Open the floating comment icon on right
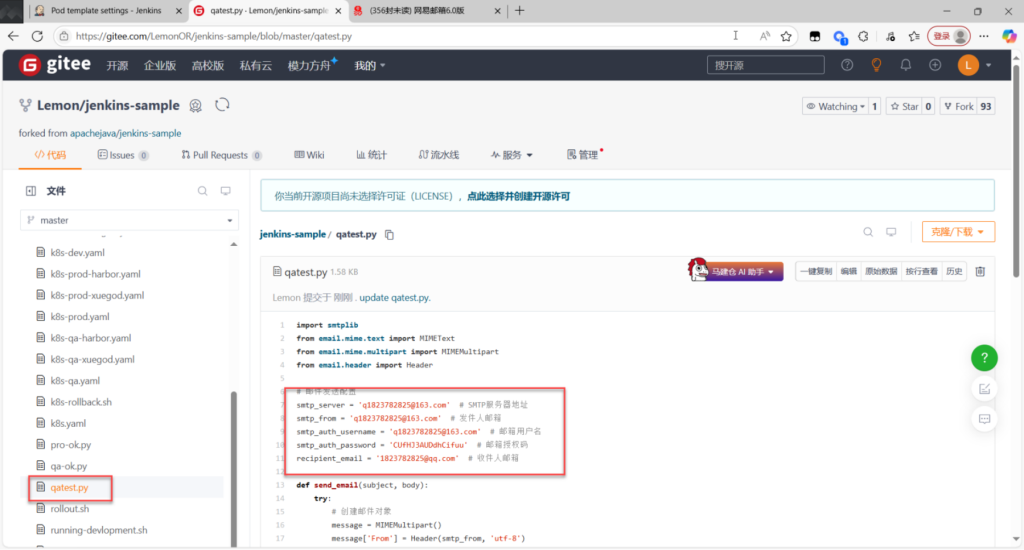 click(x=984, y=418)
